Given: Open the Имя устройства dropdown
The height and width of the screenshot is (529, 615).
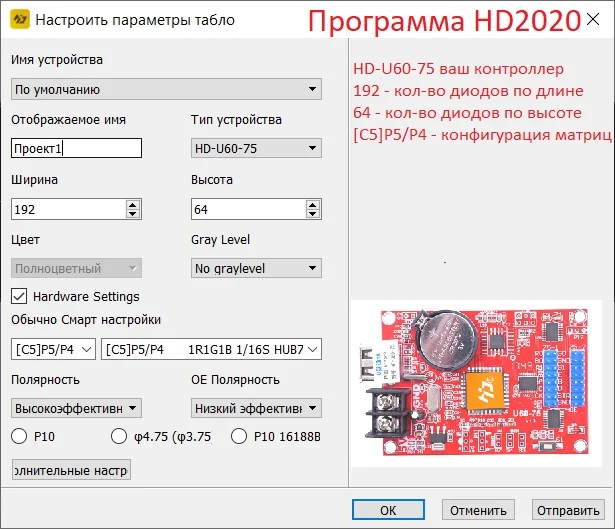Looking at the screenshot, I should [x=166, y=89].
